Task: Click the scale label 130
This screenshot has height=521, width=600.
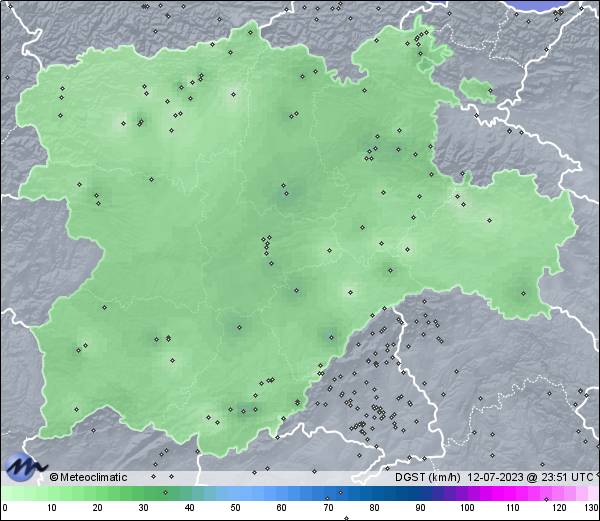Action: click(x=592, y=508)
